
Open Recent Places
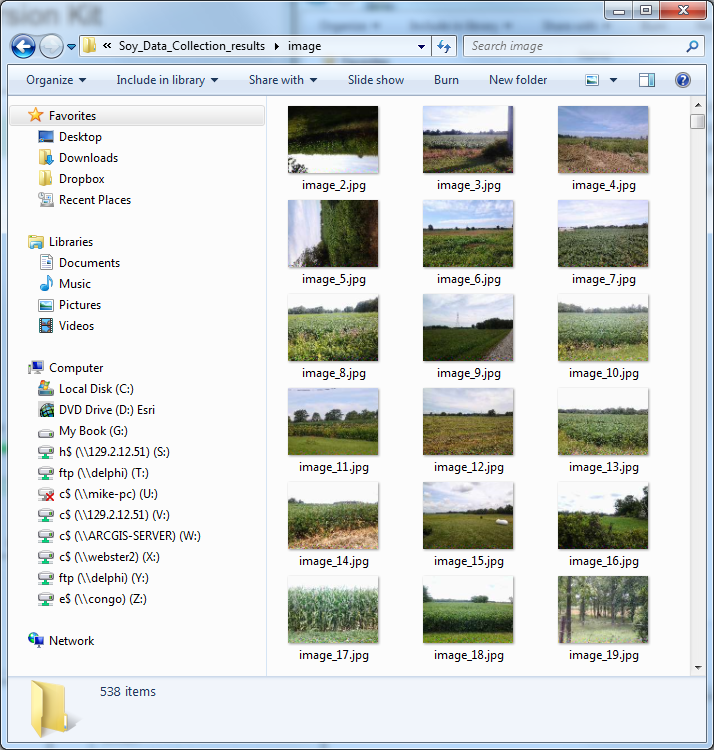click(95, 200)
